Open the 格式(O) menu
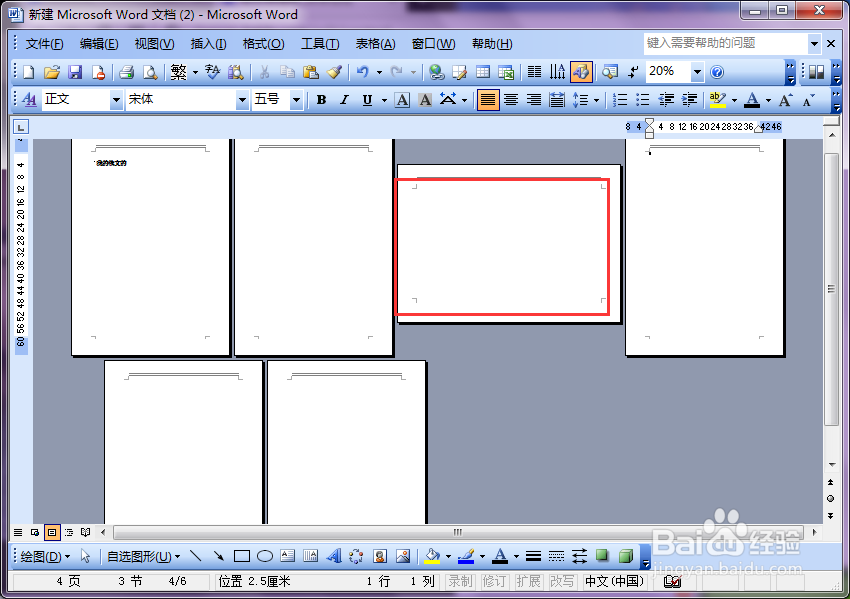This screenshot has height=599, width=850. click(263, 44)
